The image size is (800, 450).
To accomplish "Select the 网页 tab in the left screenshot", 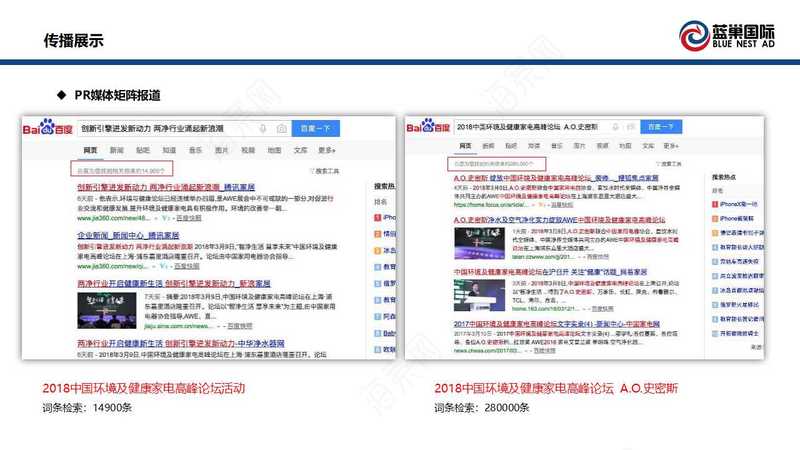I will point(90,150).
